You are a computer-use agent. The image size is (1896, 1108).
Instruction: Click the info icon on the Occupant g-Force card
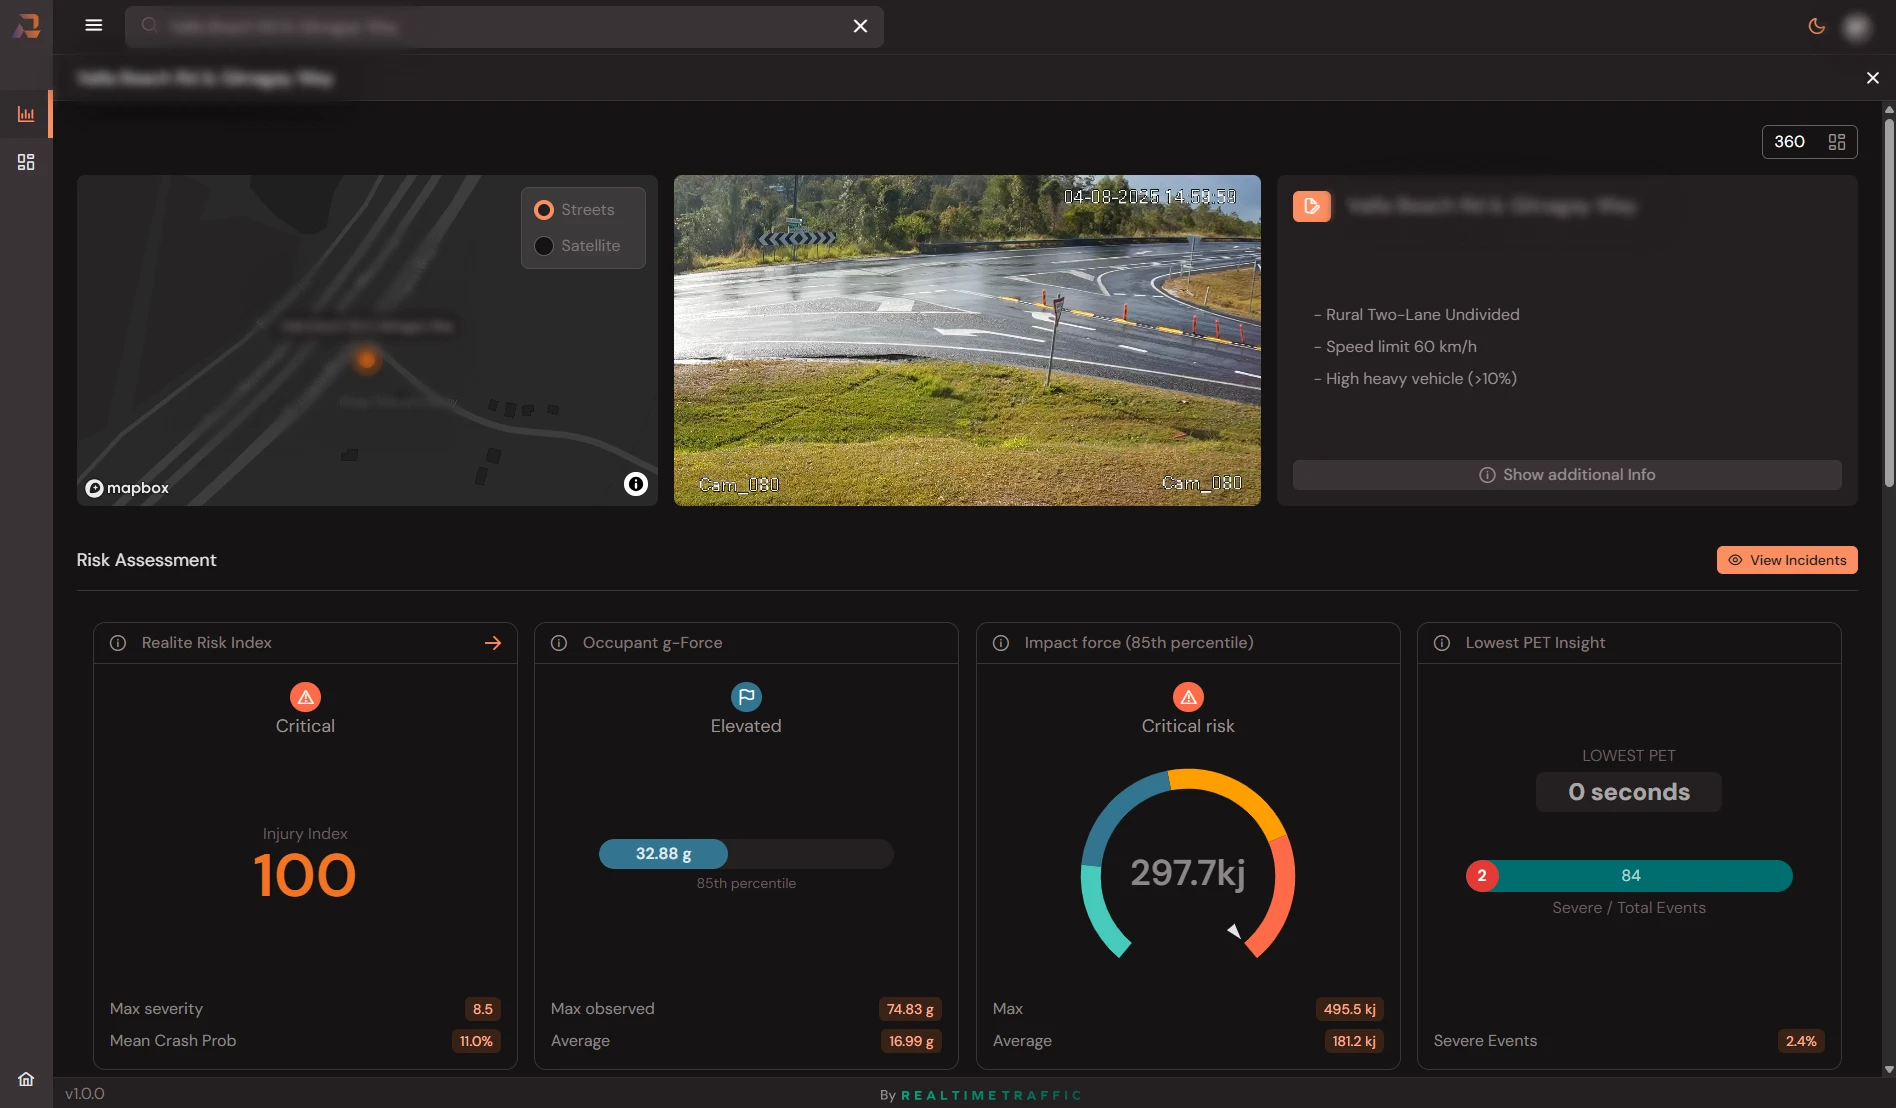(x=559, y=643)
